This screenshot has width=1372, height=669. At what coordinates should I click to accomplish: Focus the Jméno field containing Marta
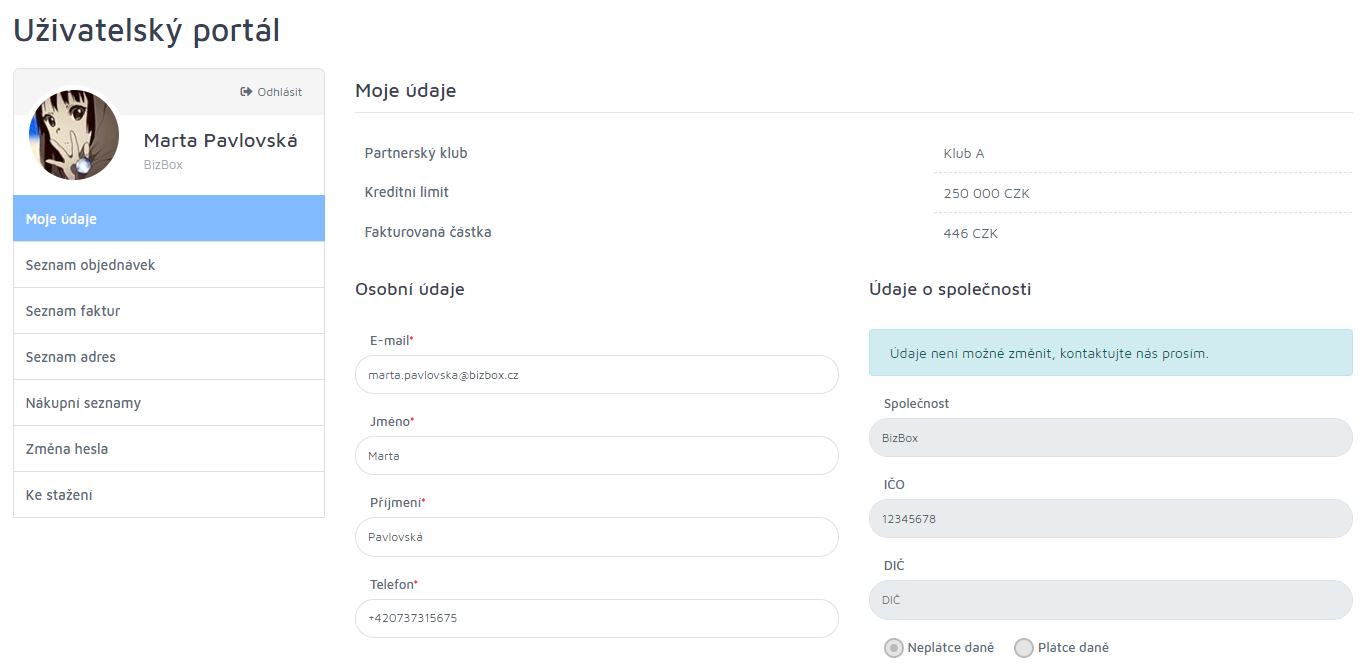click(597, 456)
